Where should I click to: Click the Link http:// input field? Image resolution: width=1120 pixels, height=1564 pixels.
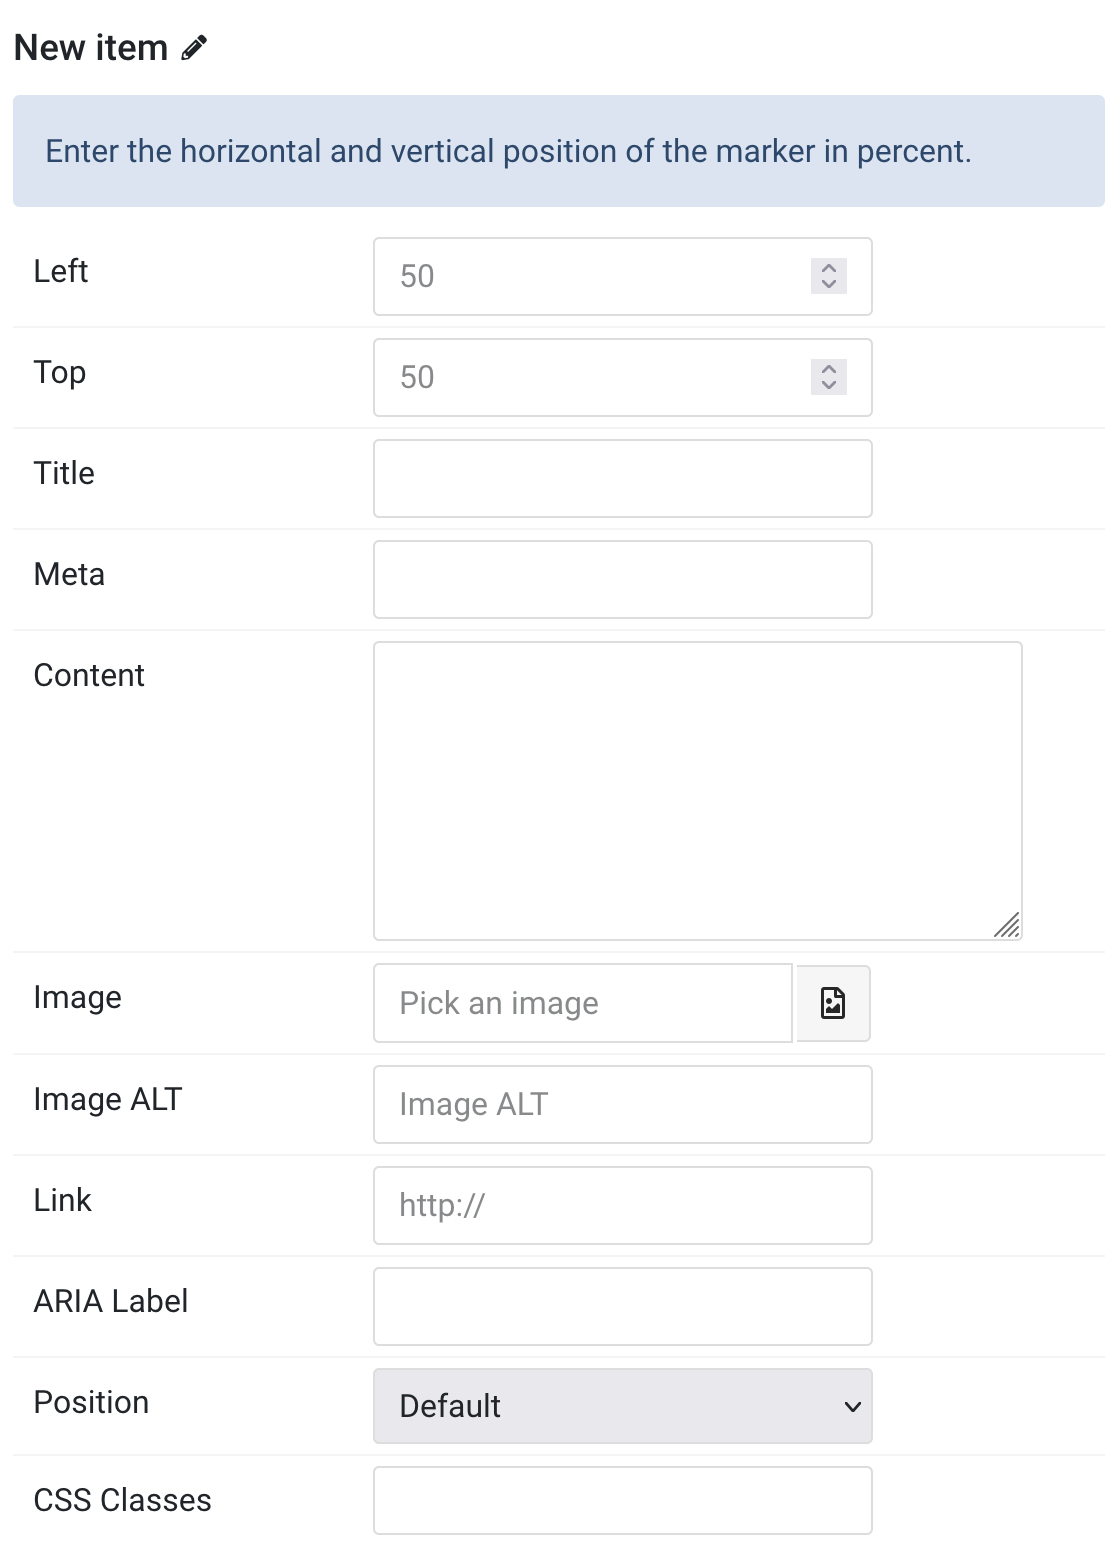tap(623, 1205)
